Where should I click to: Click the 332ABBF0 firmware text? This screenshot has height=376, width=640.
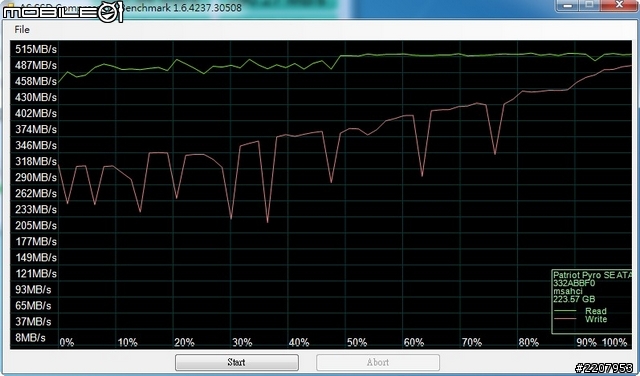pyautogui.click(x=574, y=283)
